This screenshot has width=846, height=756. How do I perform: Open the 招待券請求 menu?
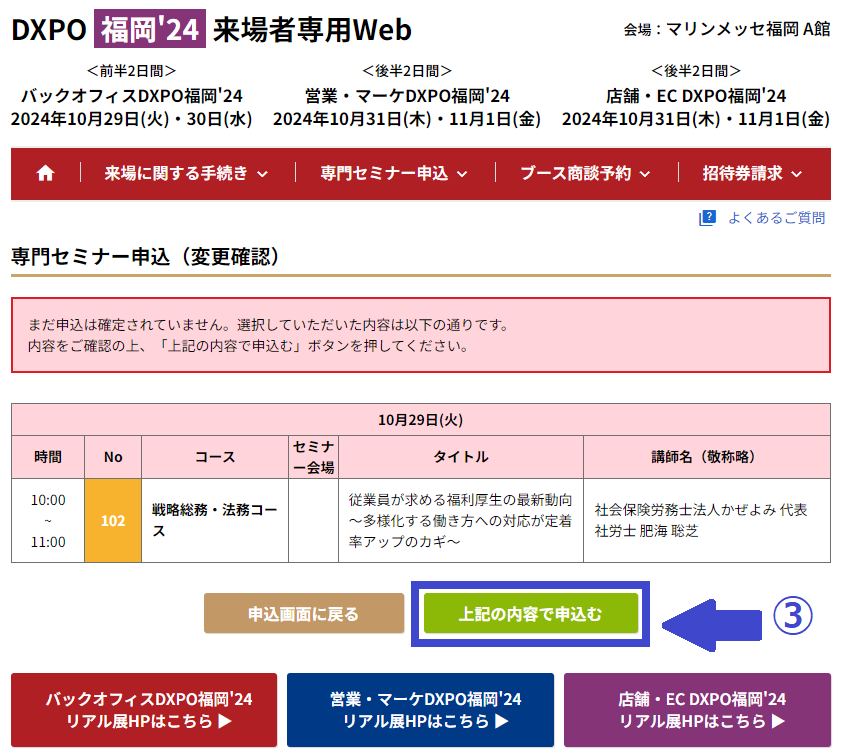pos(752,173)
